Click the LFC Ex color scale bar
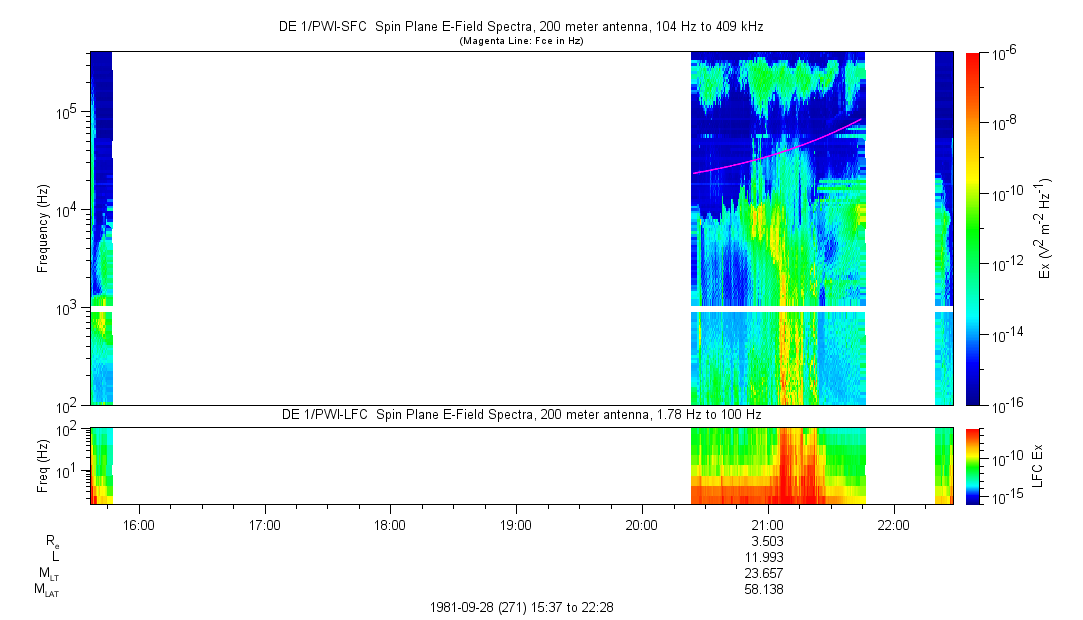 tap(973, 465)
